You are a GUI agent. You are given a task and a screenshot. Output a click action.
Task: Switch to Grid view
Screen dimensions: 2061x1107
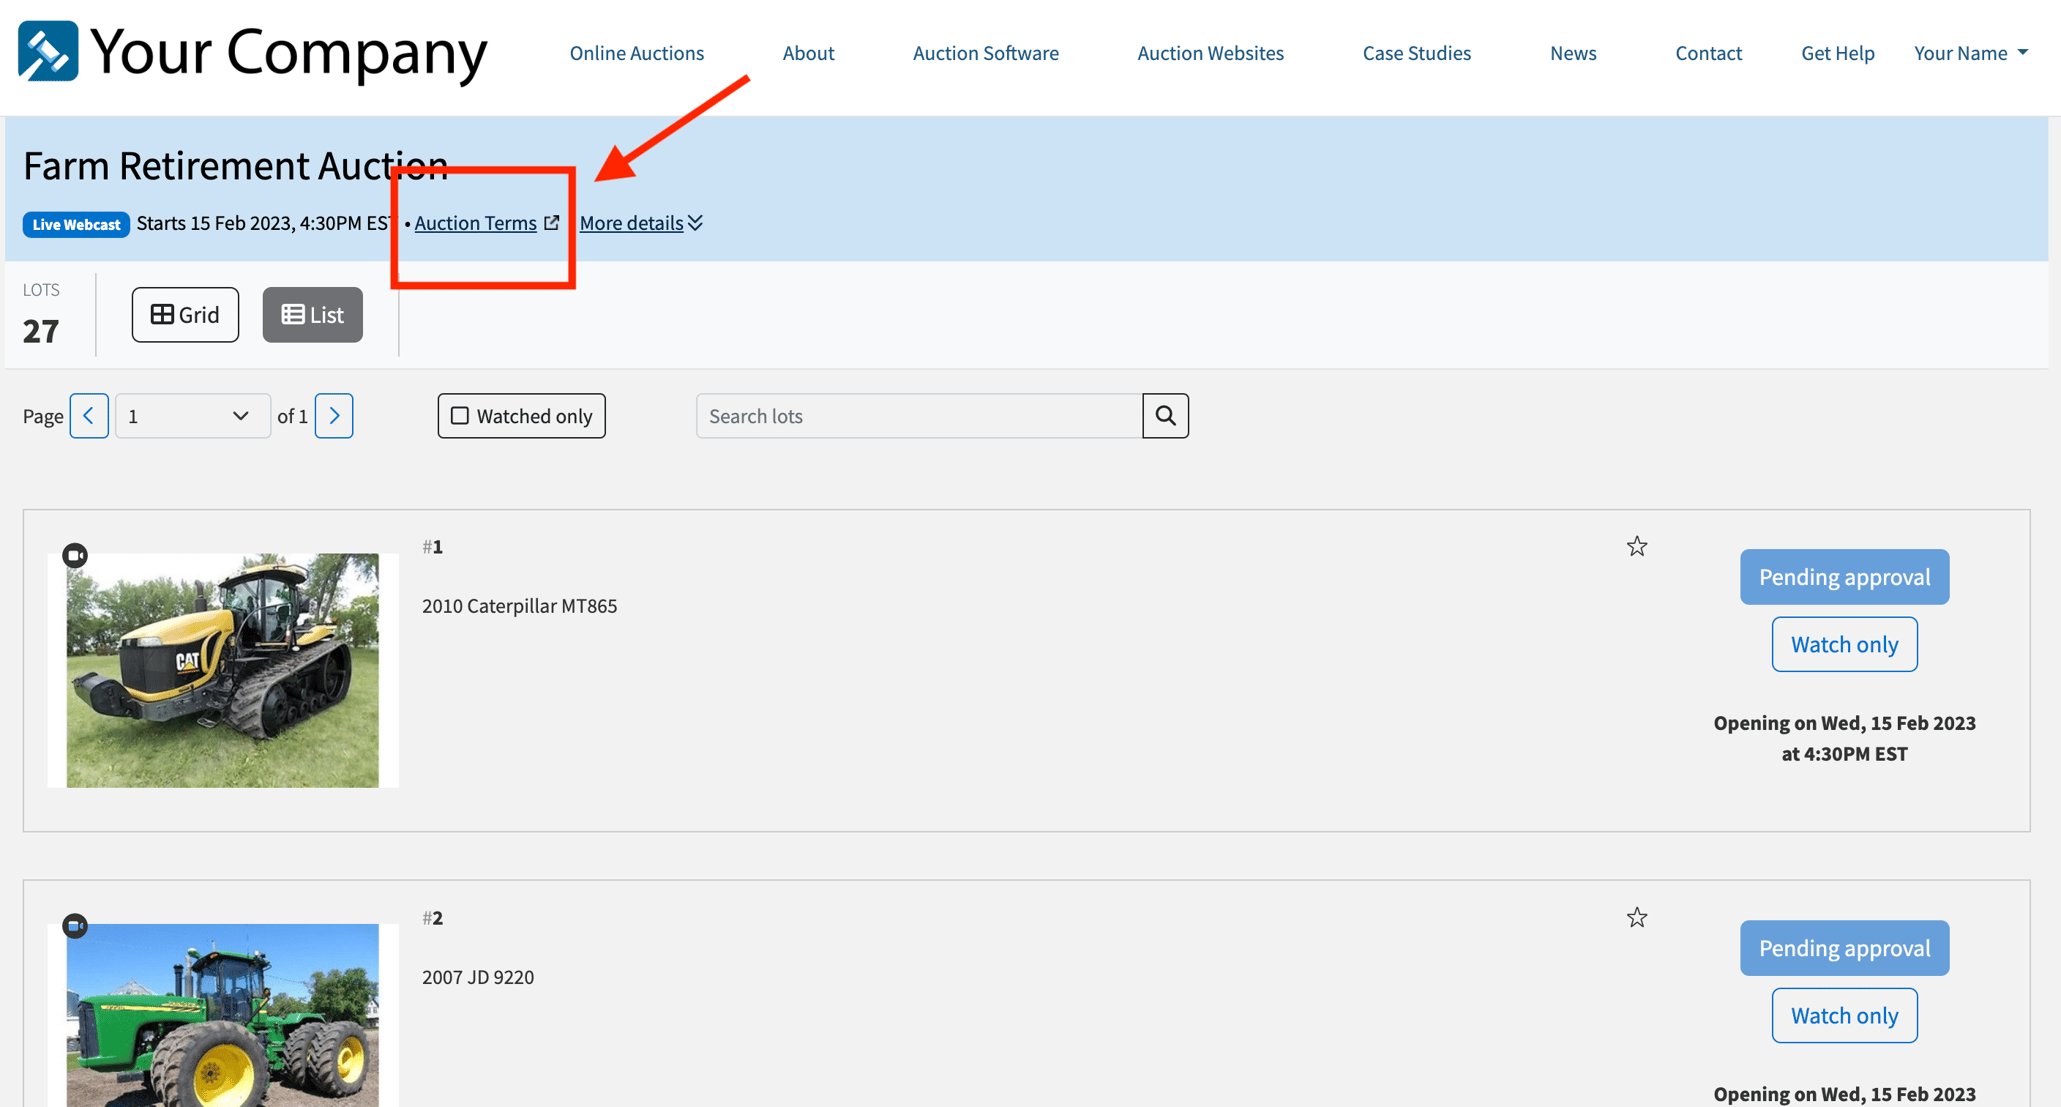click(185, 314)
